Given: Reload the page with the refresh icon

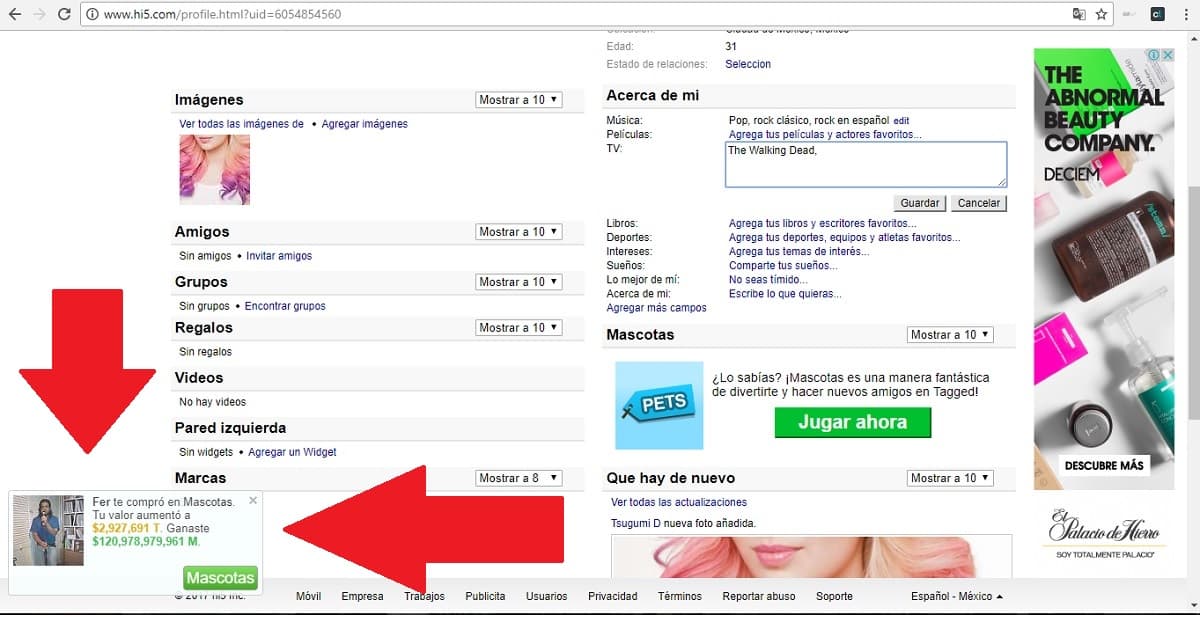Looking at the screenshot, I should coord(64,15).
